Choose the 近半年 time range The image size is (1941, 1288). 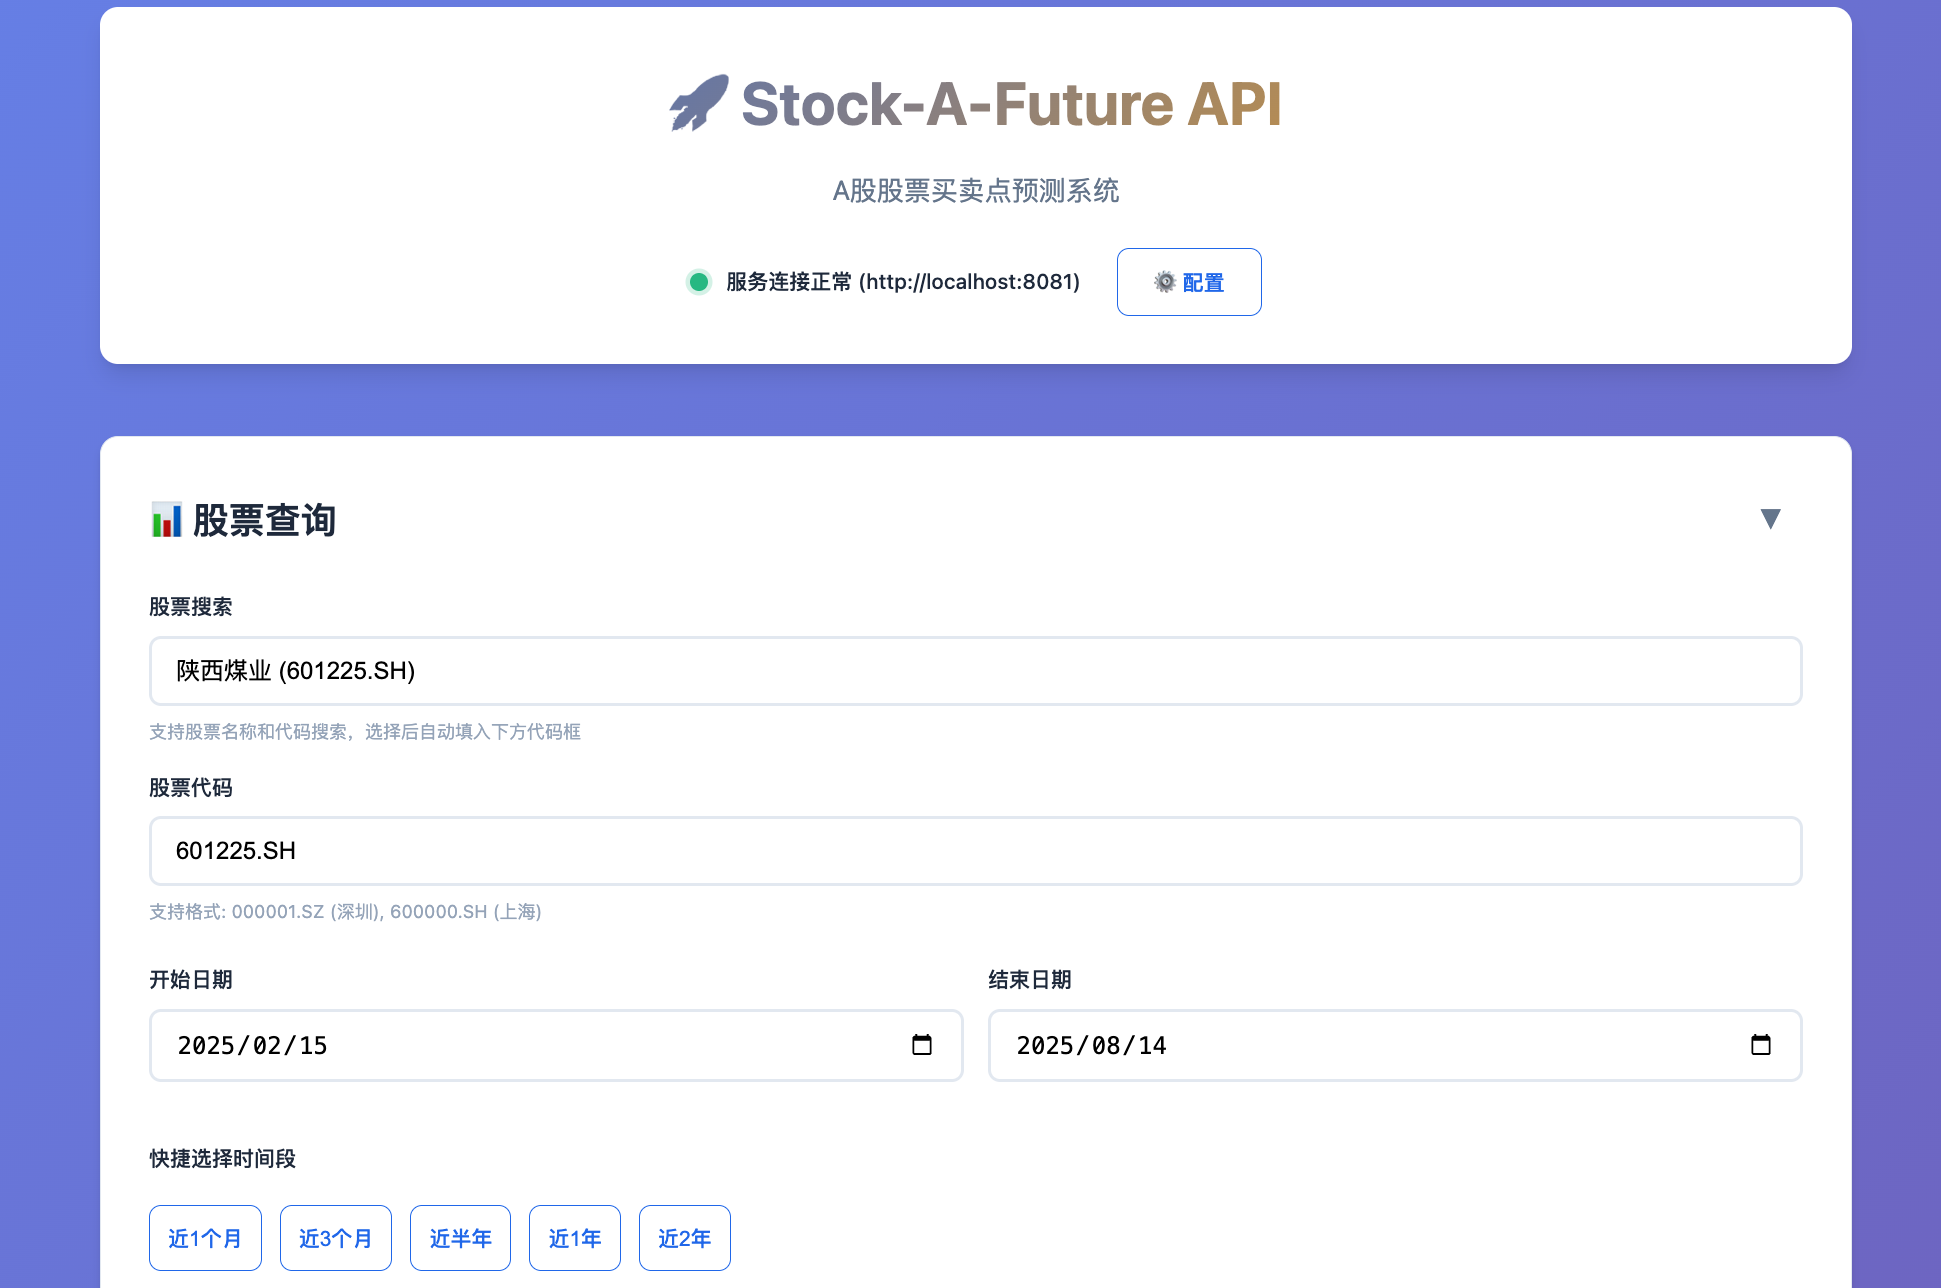[x=460, y=1238]
